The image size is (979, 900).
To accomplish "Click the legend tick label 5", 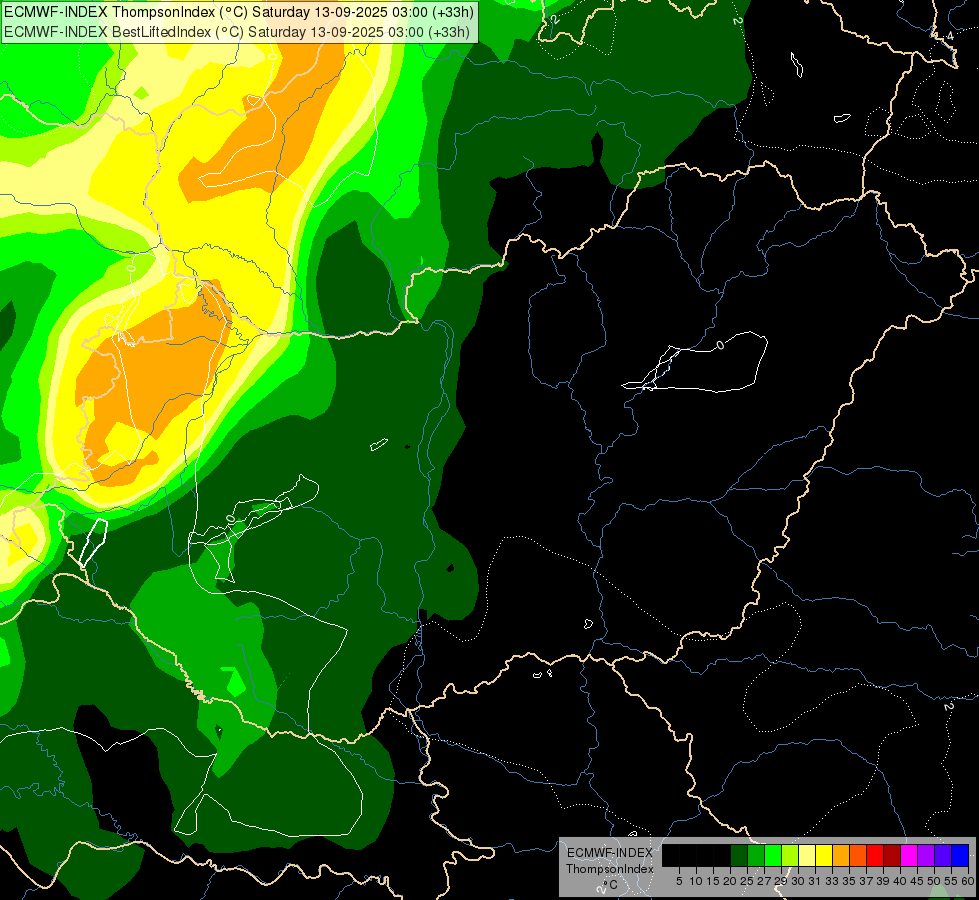I will pyautogui.click(x=679, y=881).
